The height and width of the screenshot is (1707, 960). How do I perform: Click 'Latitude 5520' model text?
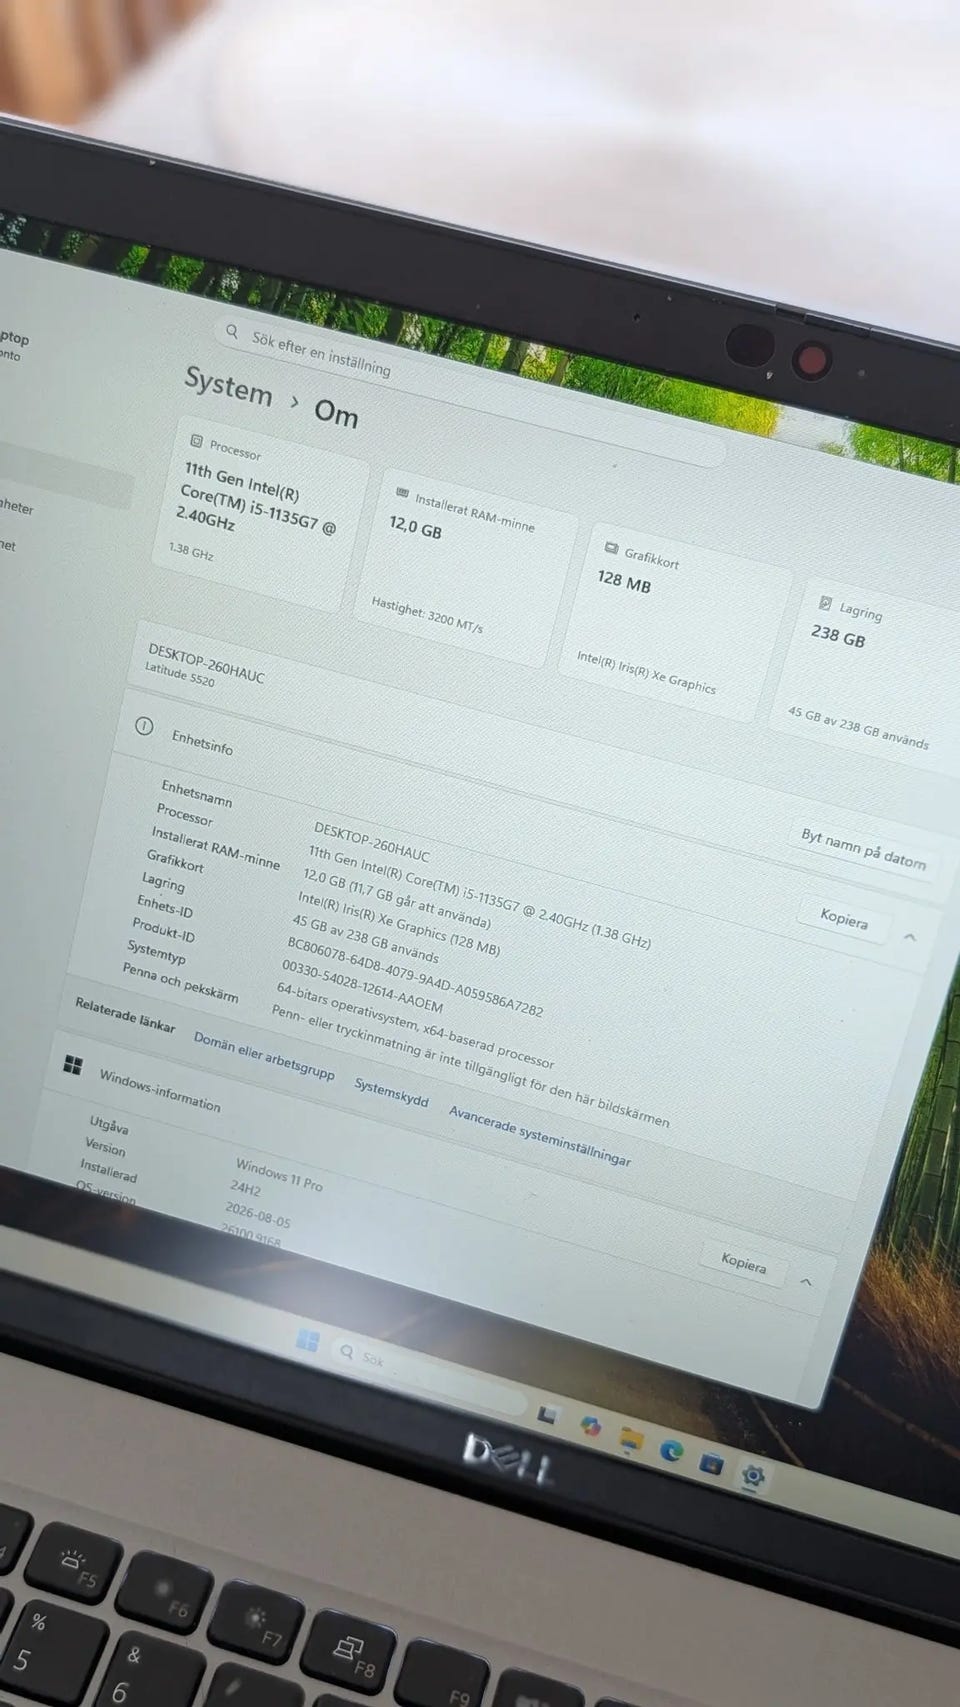[179, 674]
